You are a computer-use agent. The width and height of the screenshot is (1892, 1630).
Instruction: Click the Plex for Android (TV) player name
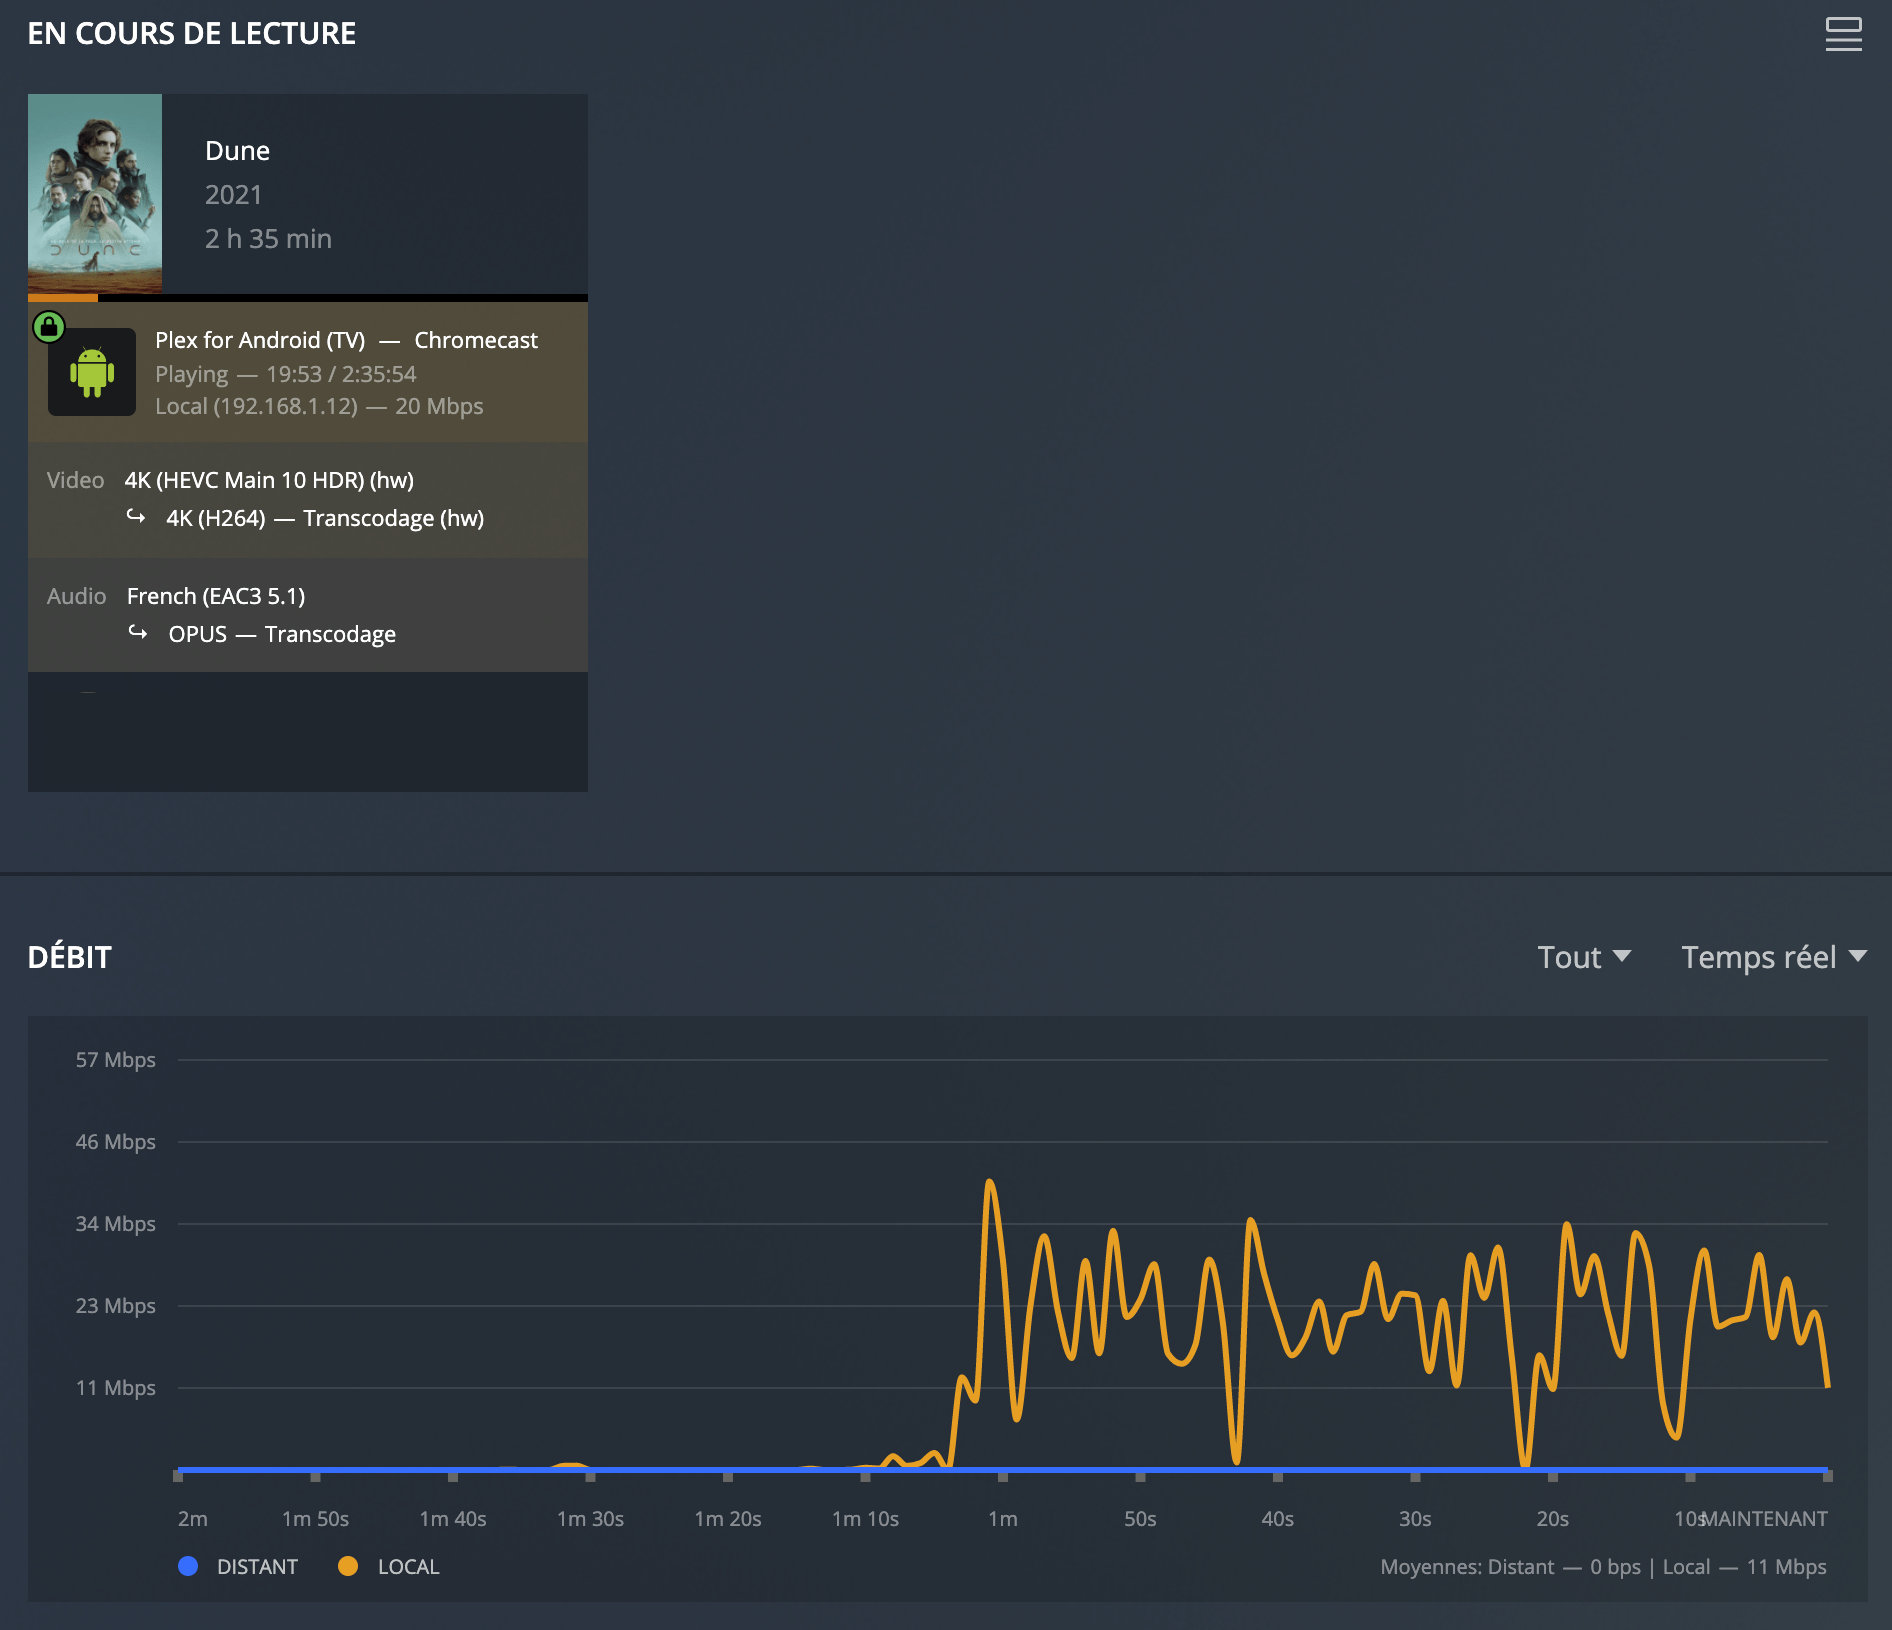coord(260,340)
